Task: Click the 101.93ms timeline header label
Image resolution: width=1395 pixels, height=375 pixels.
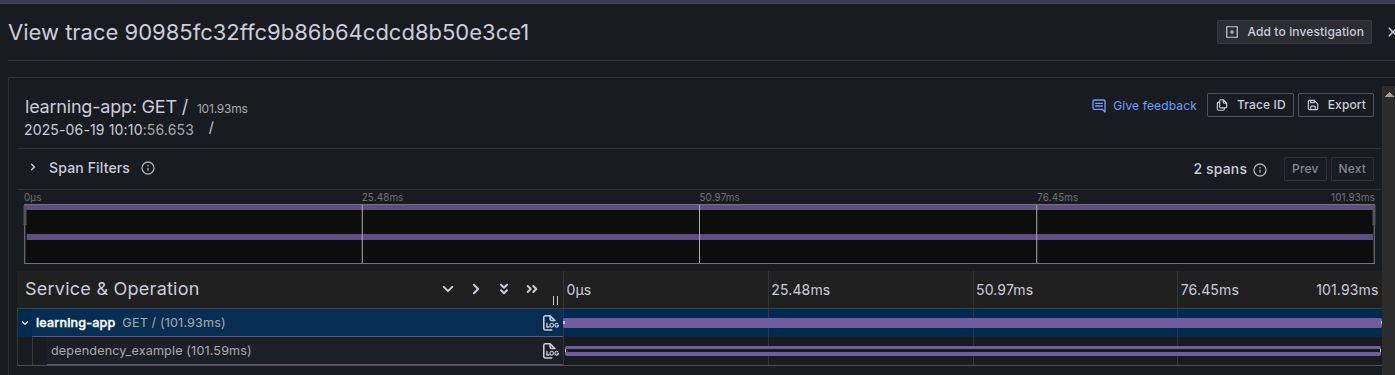Action: 1347,290
